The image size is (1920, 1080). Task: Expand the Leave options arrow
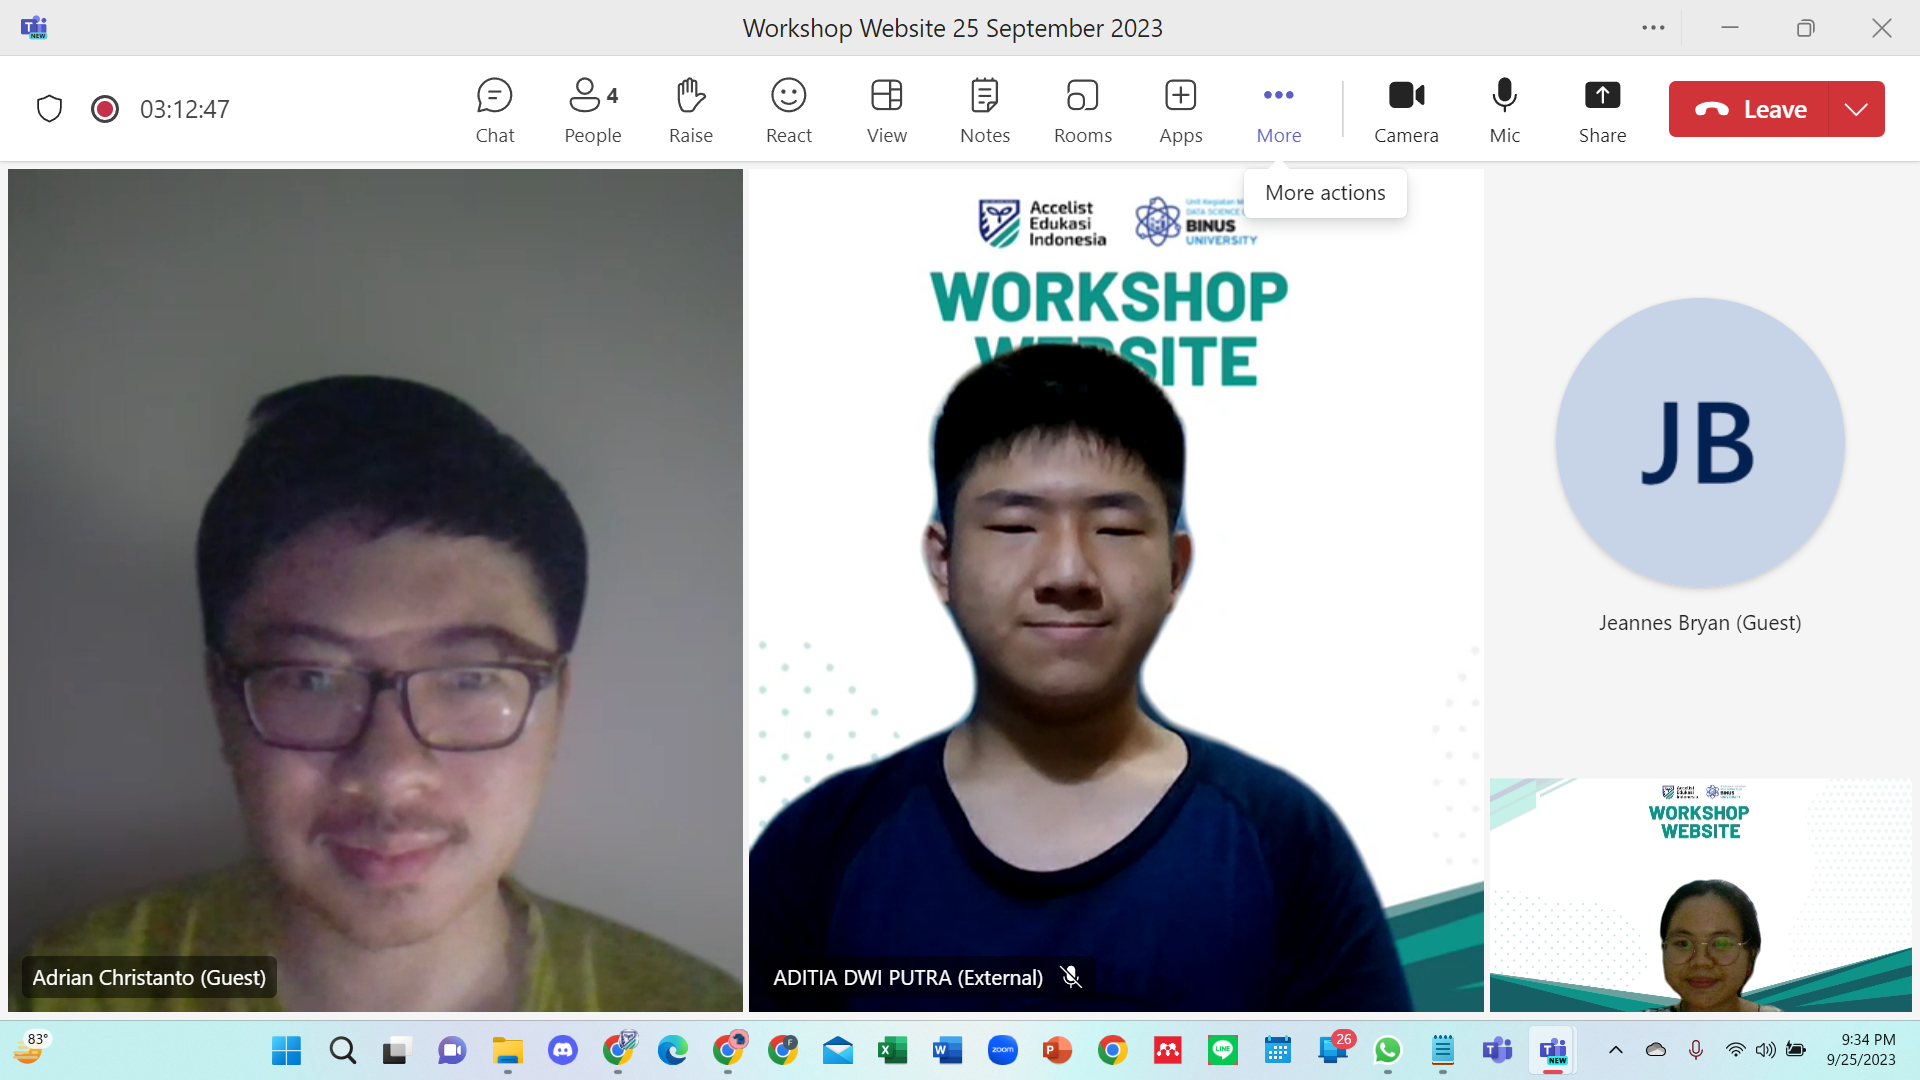1856,109
